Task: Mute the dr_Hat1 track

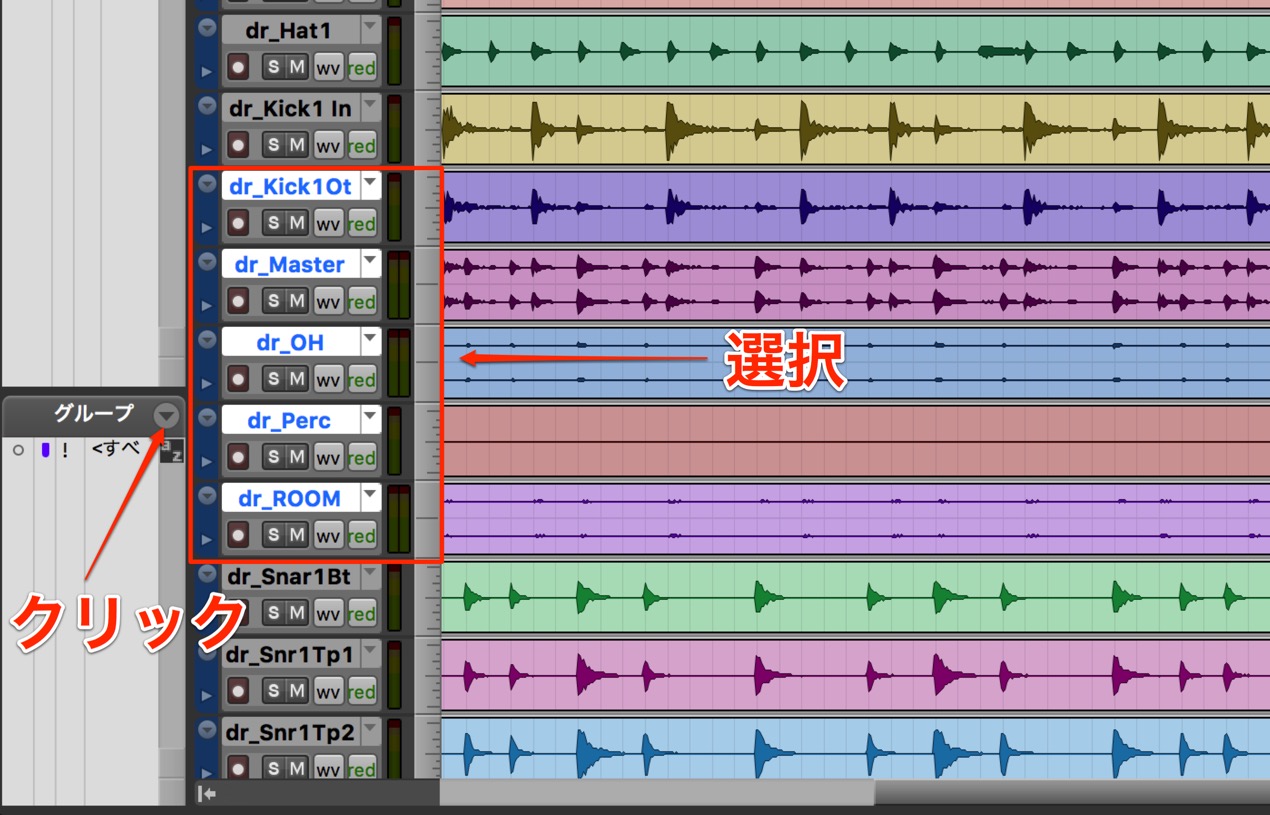Action: [297, 67]
